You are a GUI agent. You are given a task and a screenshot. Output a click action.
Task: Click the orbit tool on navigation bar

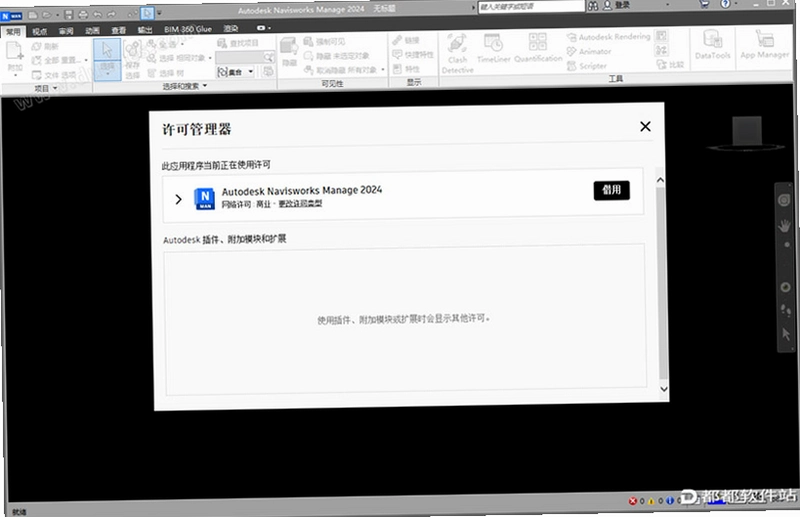785,287
